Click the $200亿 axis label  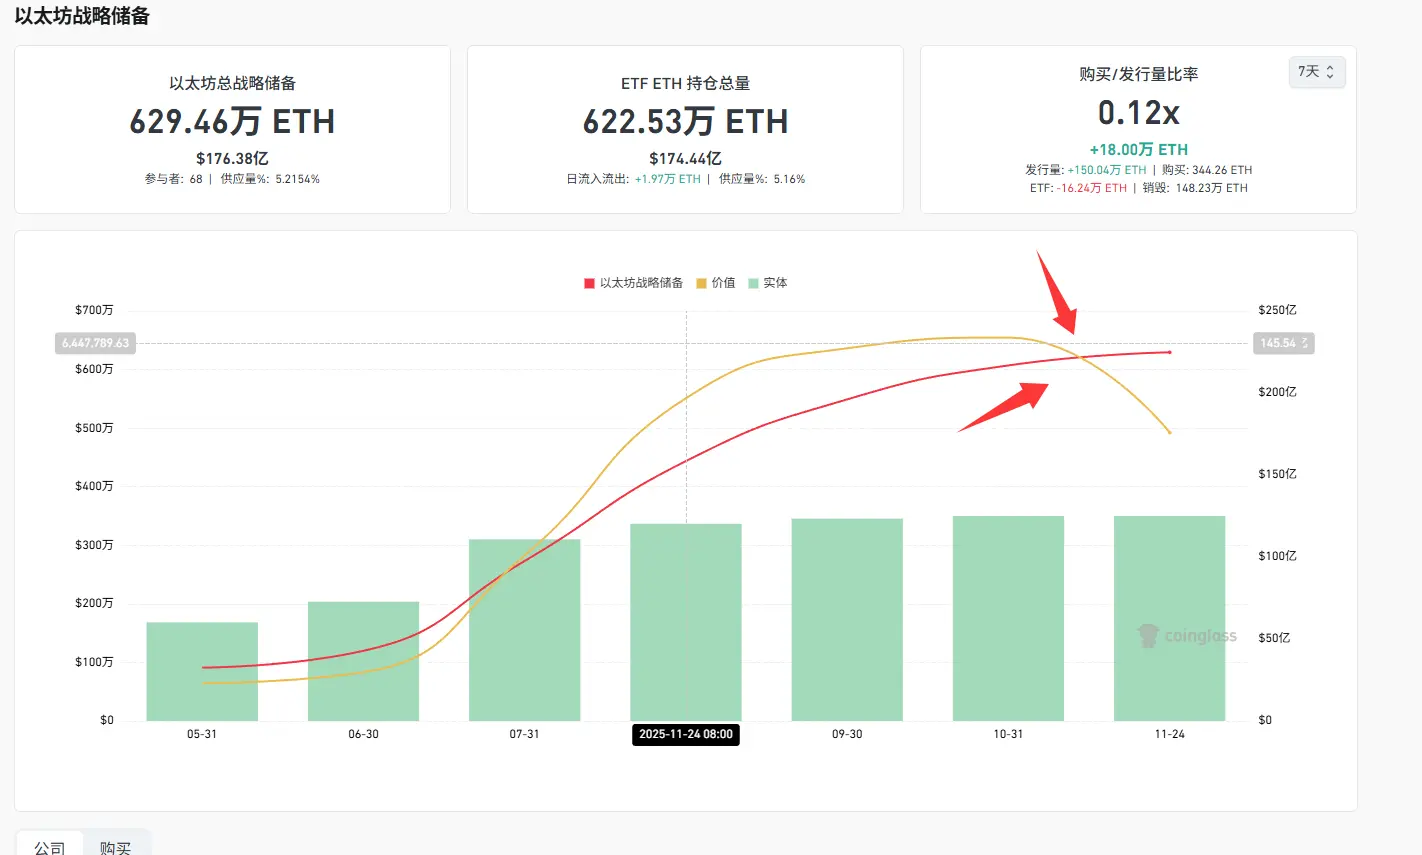point(1277,392)
